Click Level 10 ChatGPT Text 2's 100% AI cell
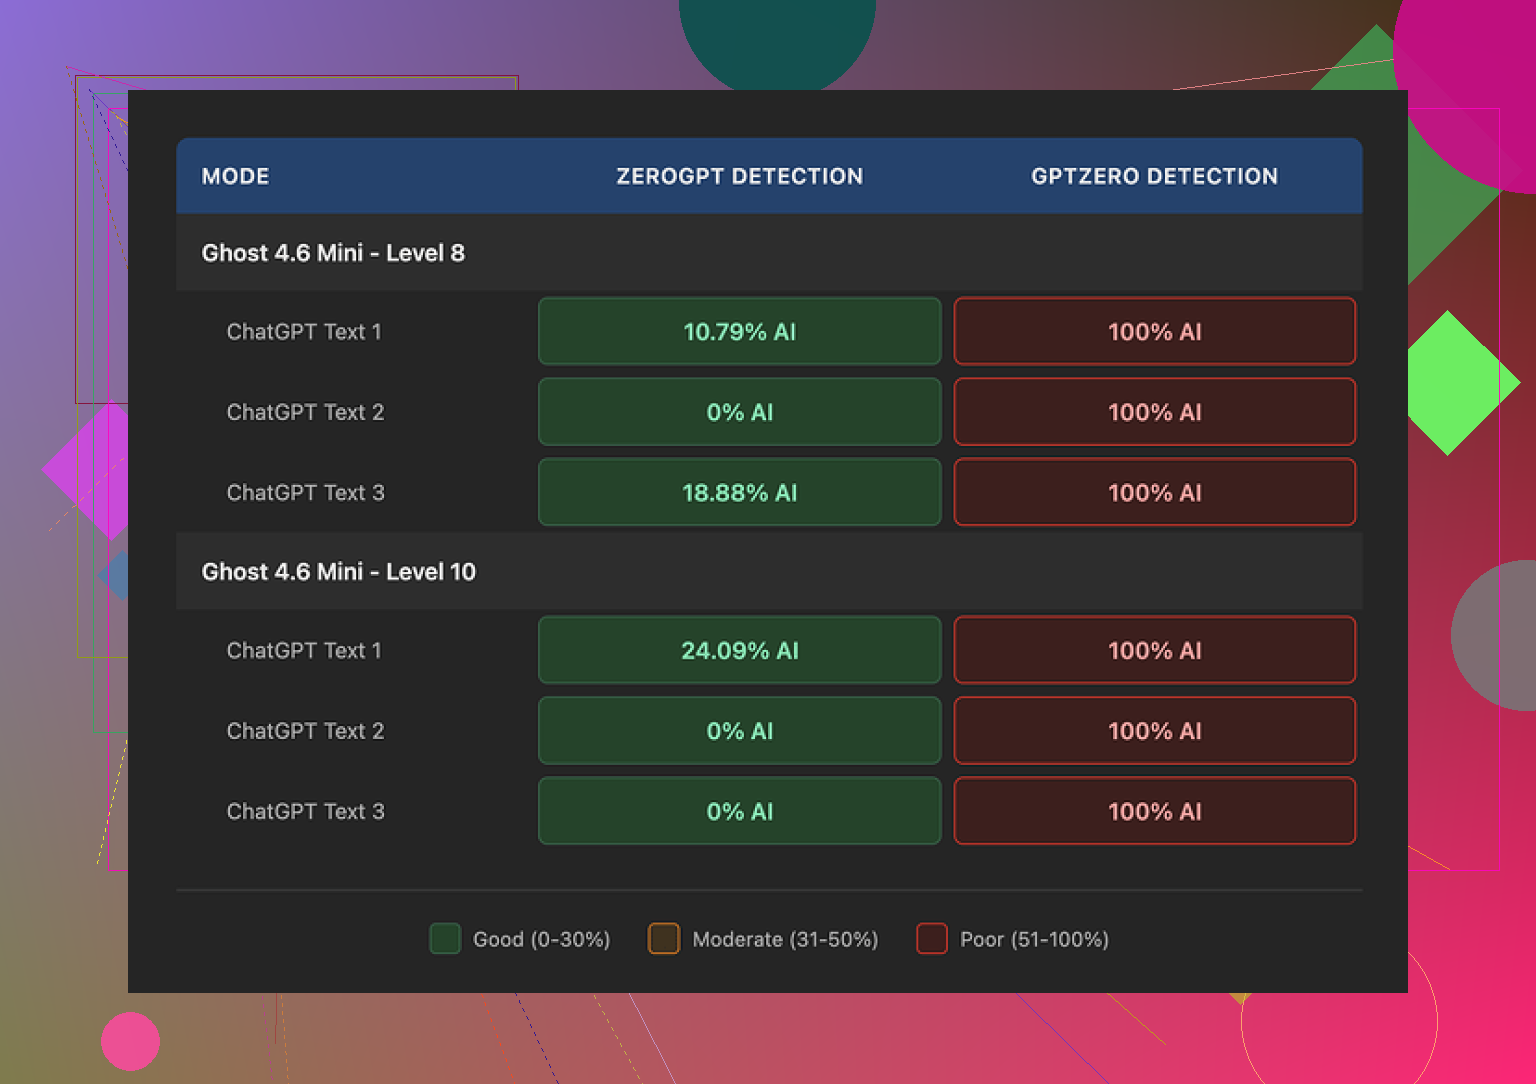 (x=1154, y=731)
